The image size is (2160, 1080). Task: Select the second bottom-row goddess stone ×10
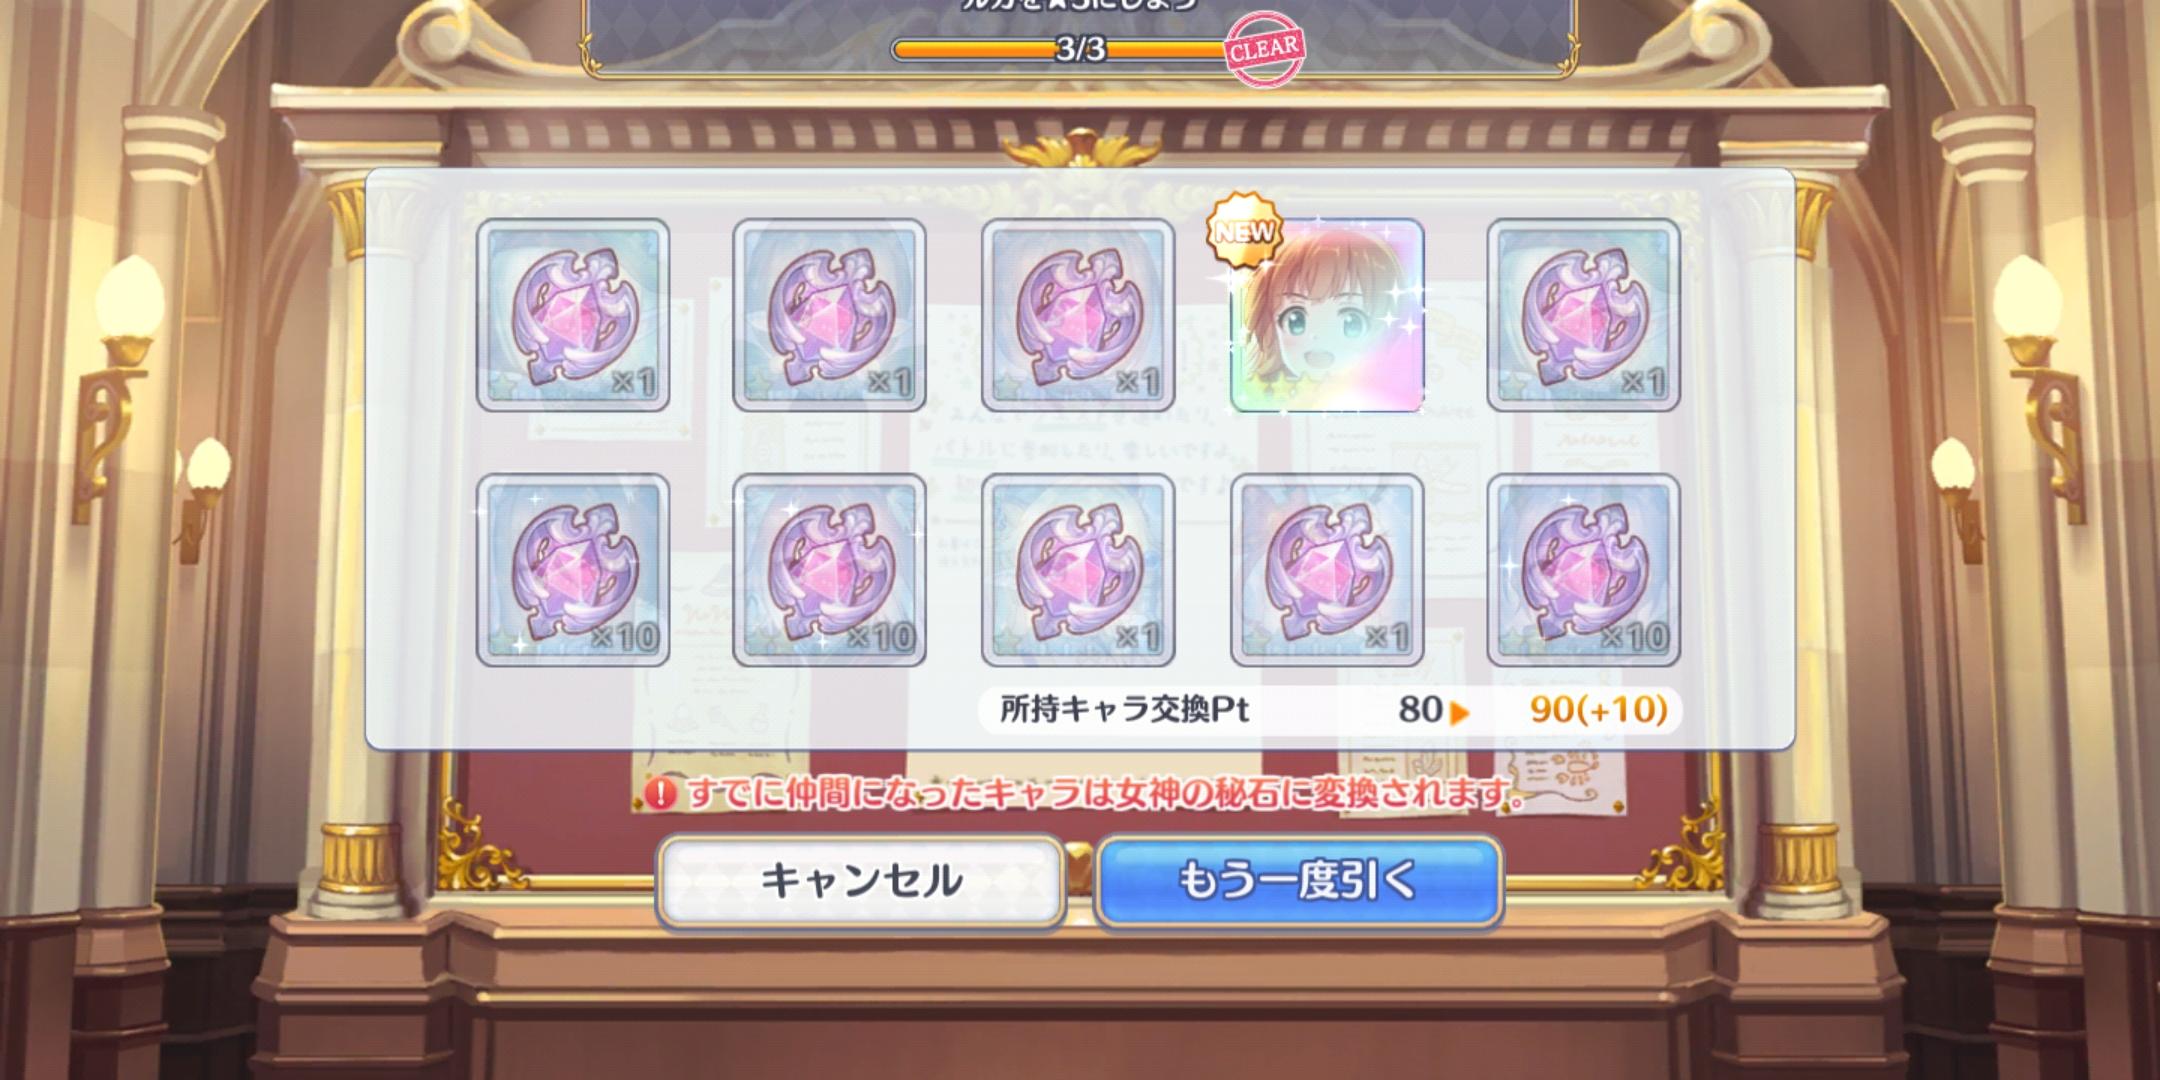click(829, 570)
